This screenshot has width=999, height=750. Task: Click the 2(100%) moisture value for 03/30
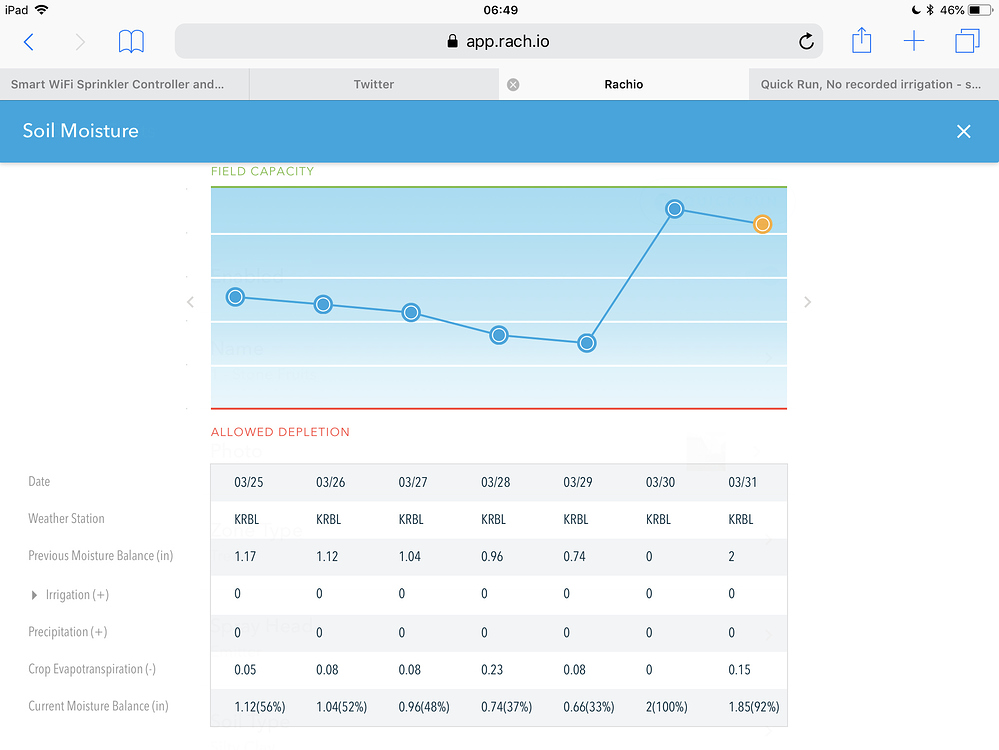pyautogui.click(x=666, y=707)
